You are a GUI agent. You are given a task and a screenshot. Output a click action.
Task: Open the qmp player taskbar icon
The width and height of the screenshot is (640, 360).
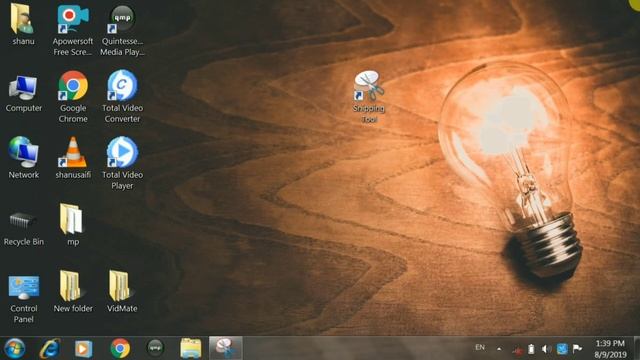click(x=155, y=348)
